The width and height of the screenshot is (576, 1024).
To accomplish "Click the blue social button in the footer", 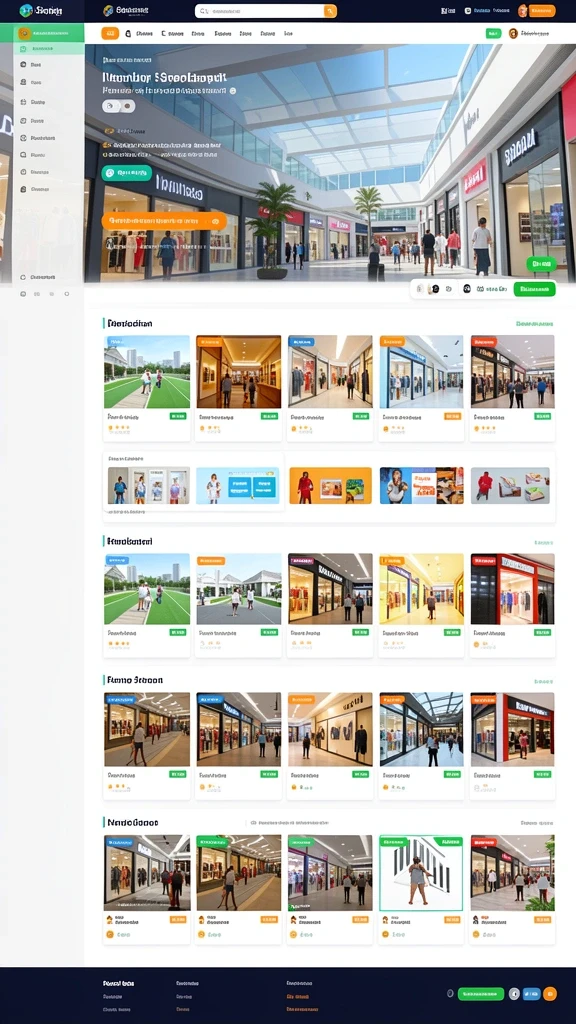I will [532, 994].
